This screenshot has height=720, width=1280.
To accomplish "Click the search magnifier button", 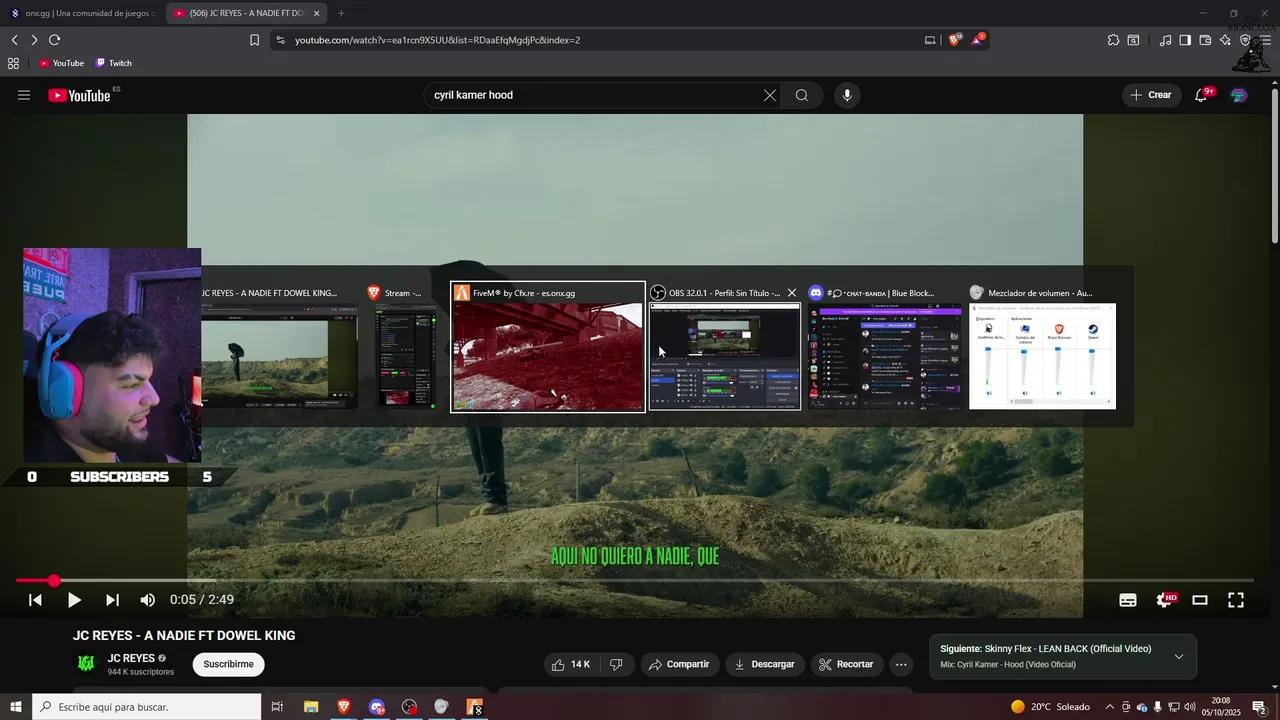I will (802, 95).
